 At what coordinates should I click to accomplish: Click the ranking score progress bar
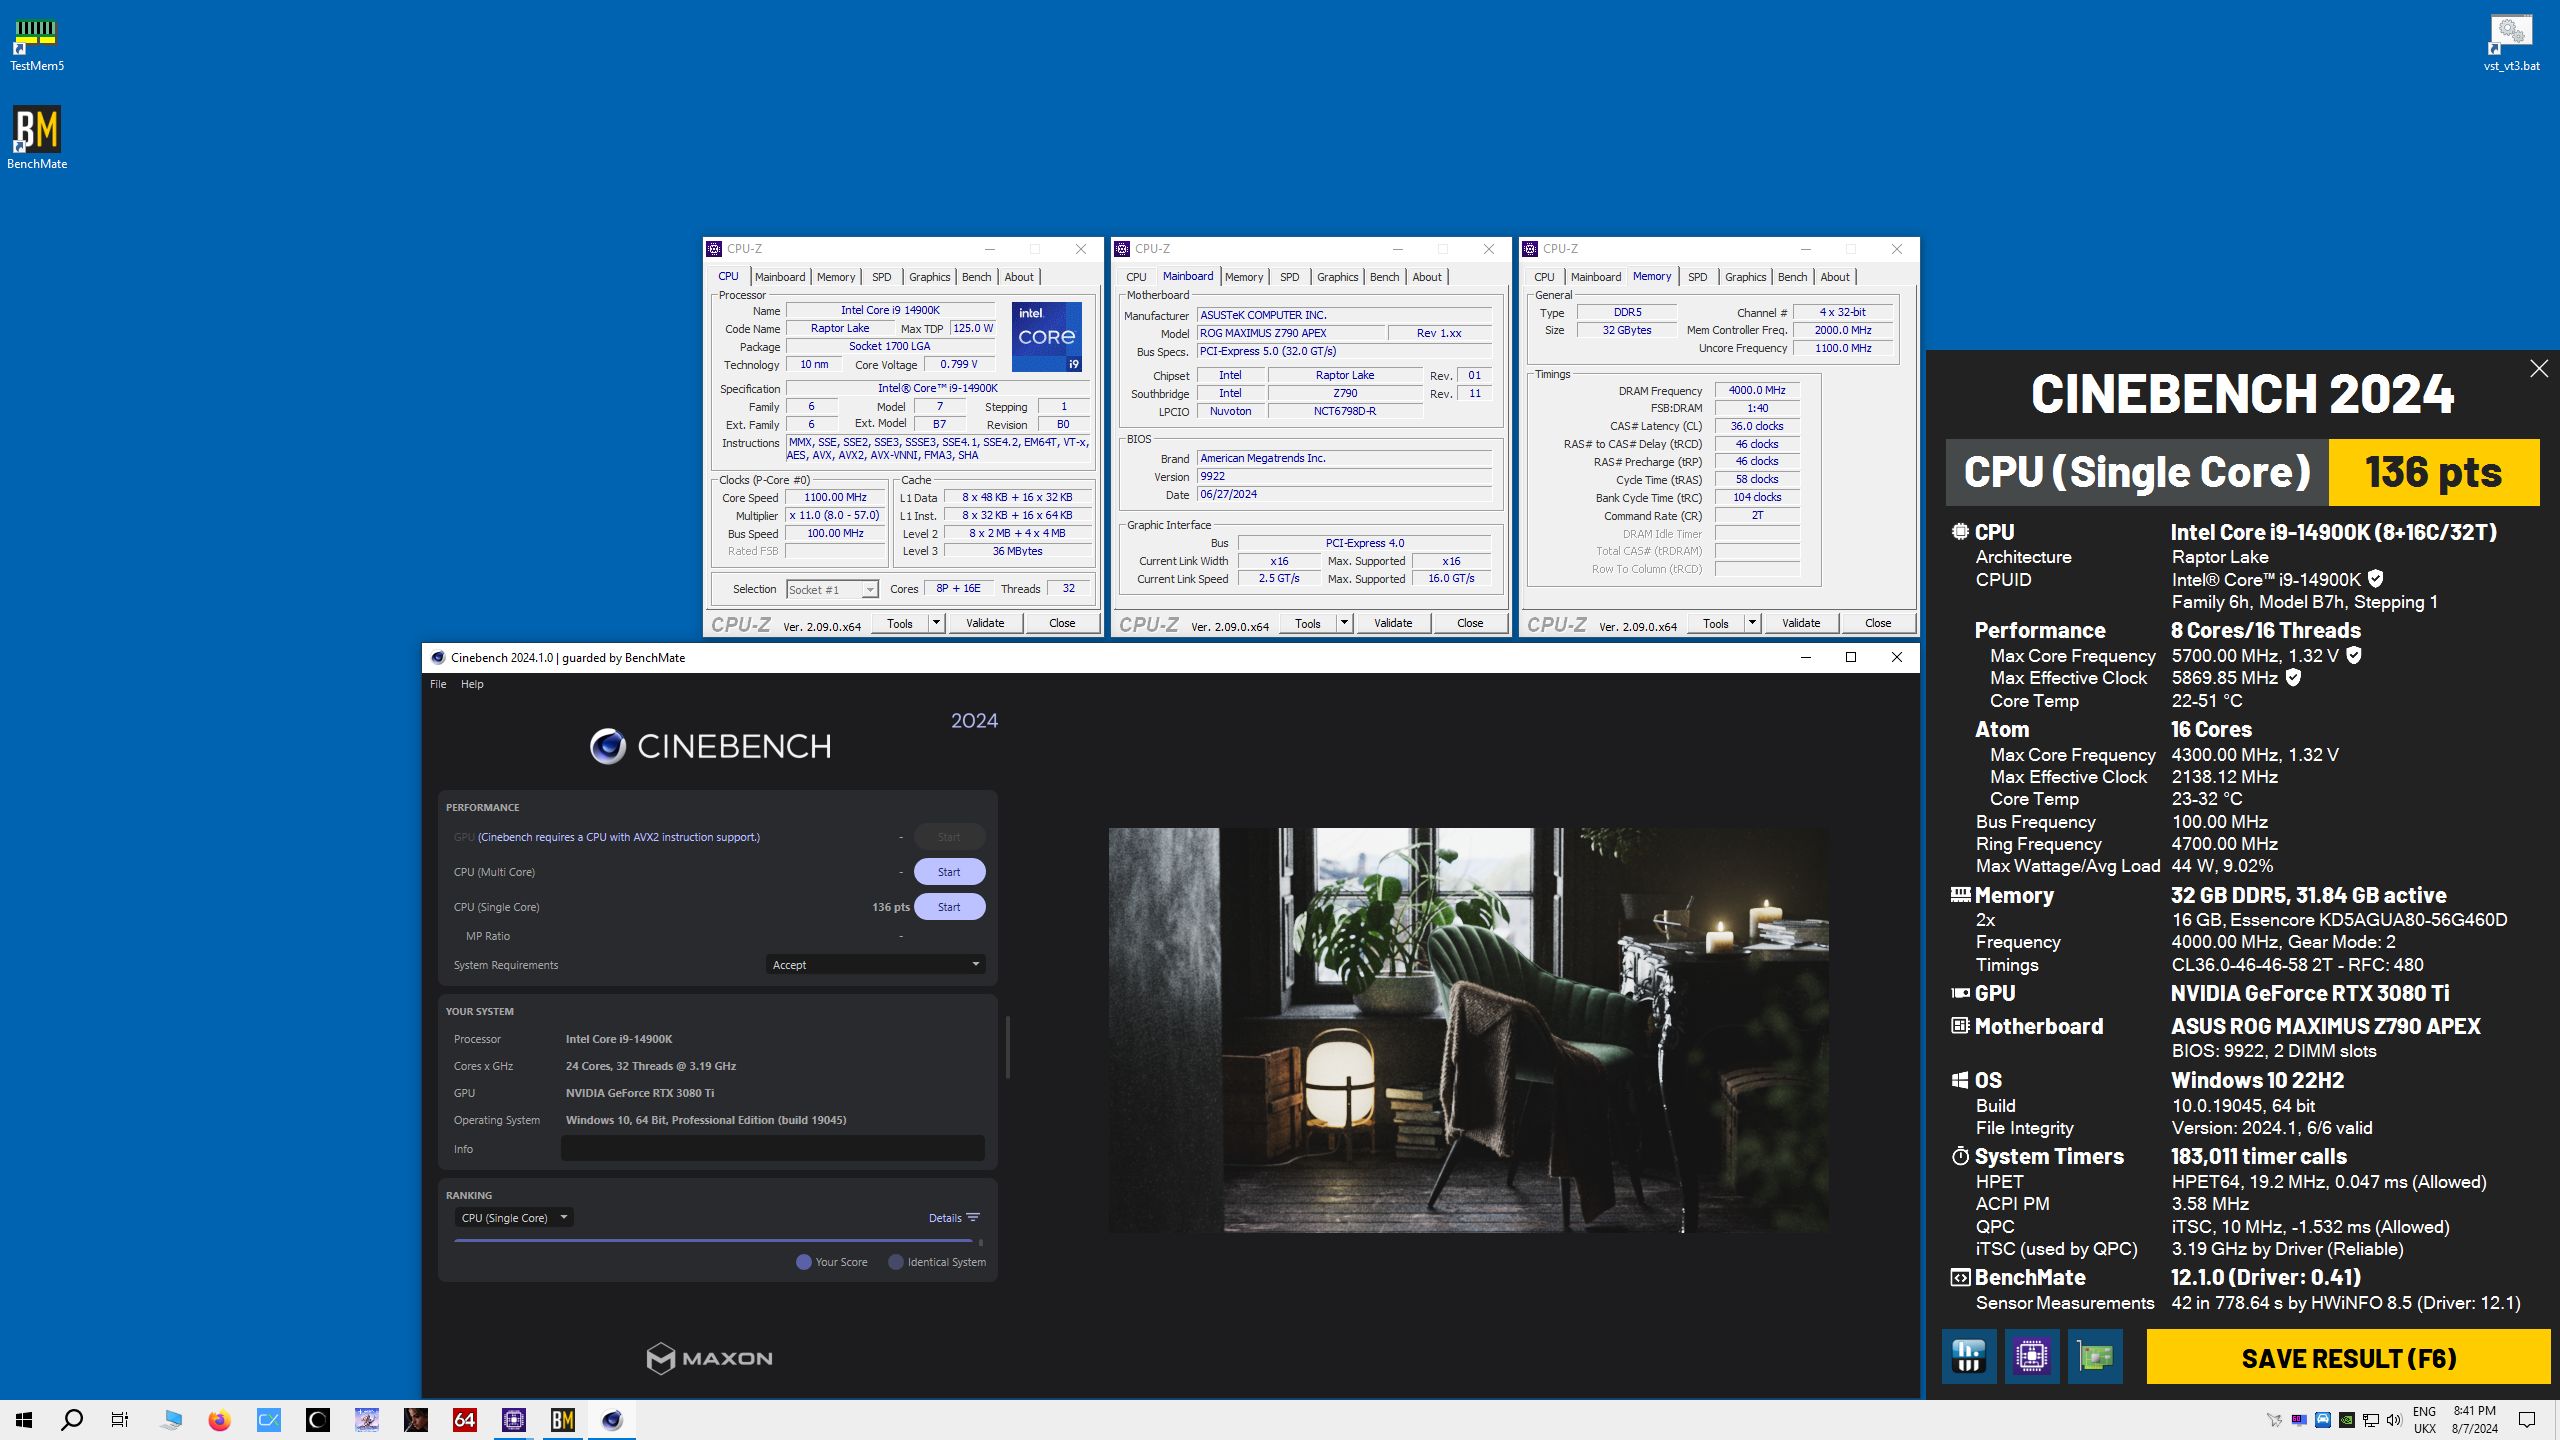point(713,1241)
